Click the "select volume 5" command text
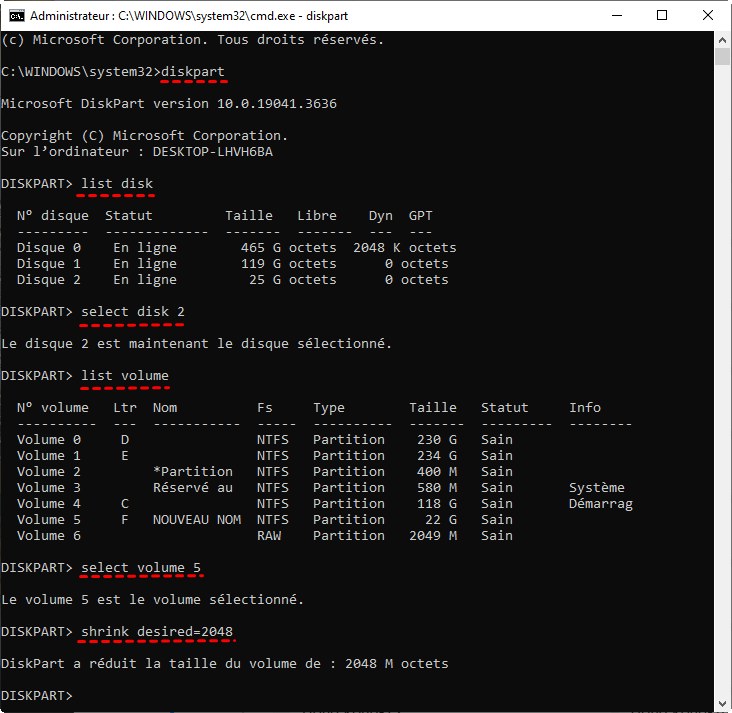This screenshot has height=713, width=732. pyautogui.click(x=141, y=568)
